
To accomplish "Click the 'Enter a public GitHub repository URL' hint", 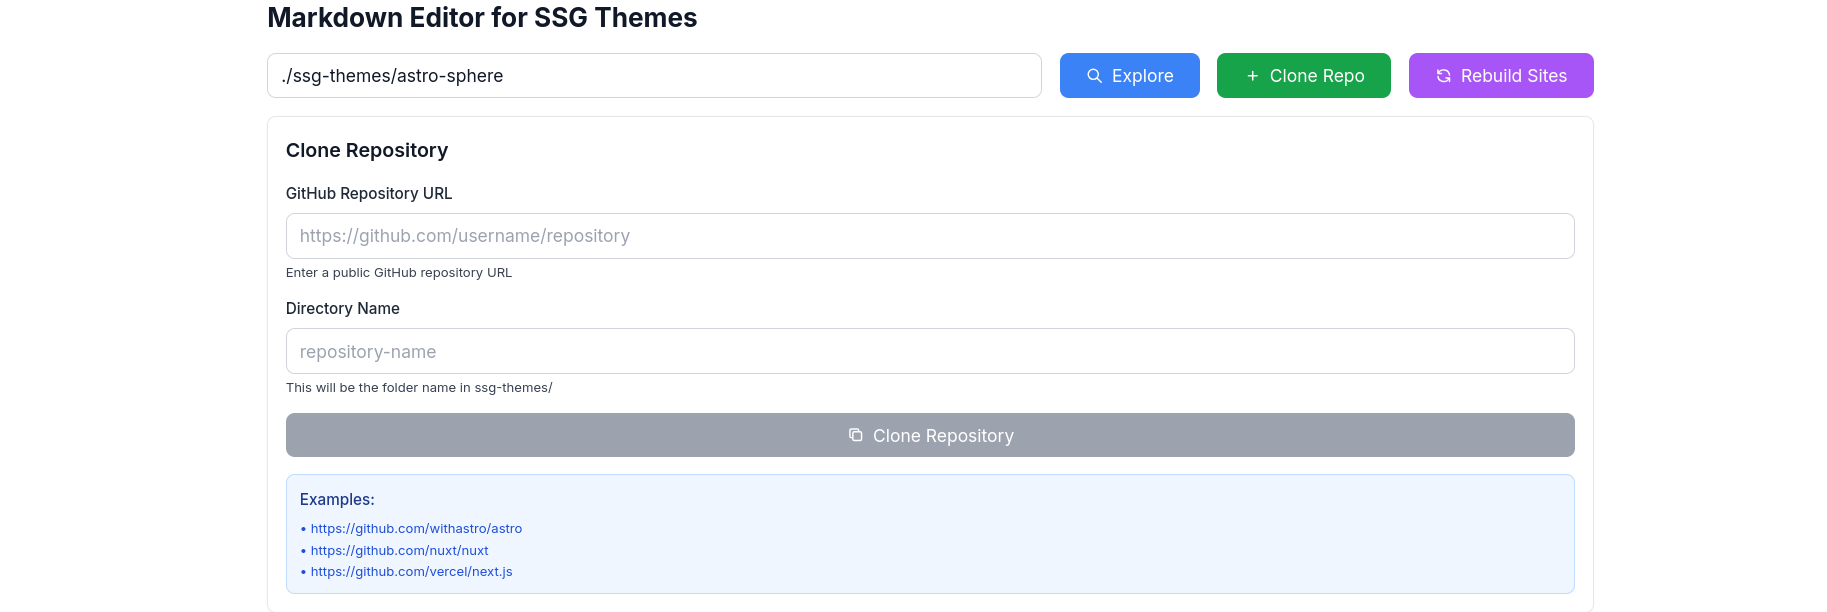I will point(399,273).
